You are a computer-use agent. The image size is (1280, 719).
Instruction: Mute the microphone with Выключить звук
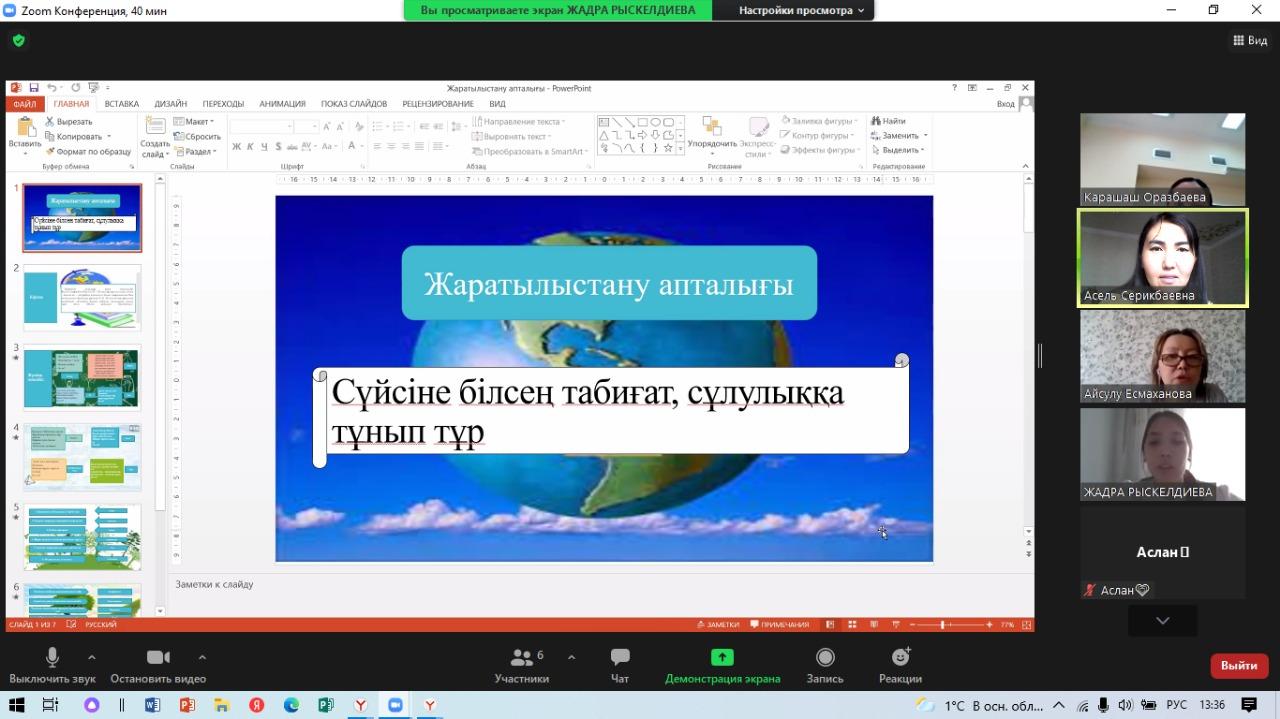[x=52, y=666]
